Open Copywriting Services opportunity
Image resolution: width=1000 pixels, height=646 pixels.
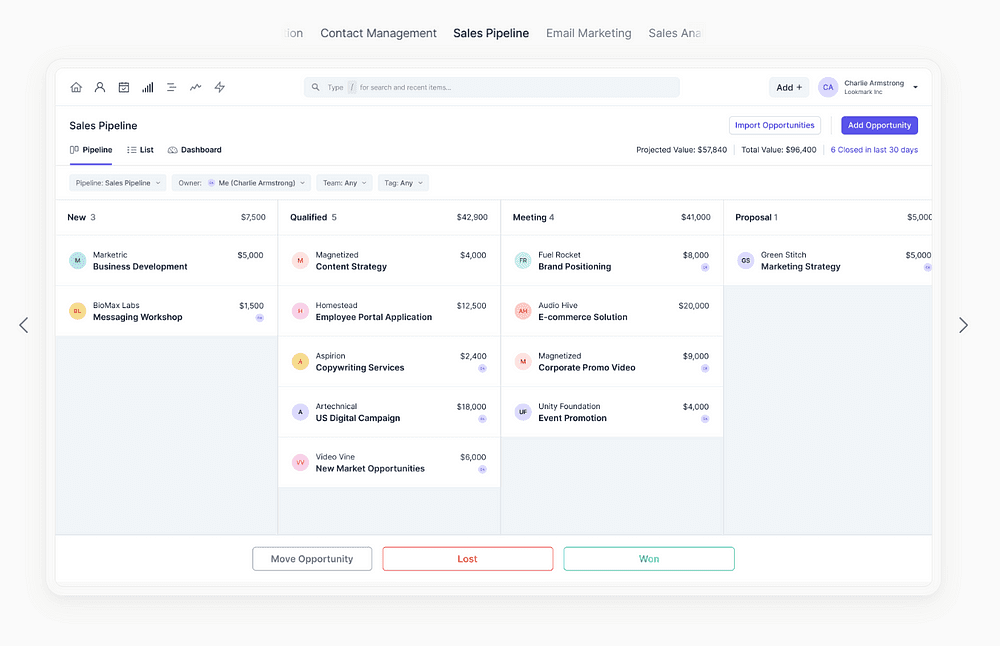[389, 362]
